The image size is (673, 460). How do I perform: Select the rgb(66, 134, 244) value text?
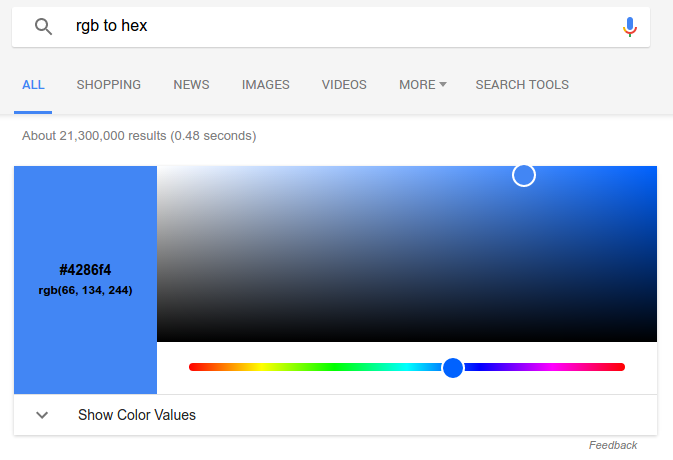tap(85, 290)
